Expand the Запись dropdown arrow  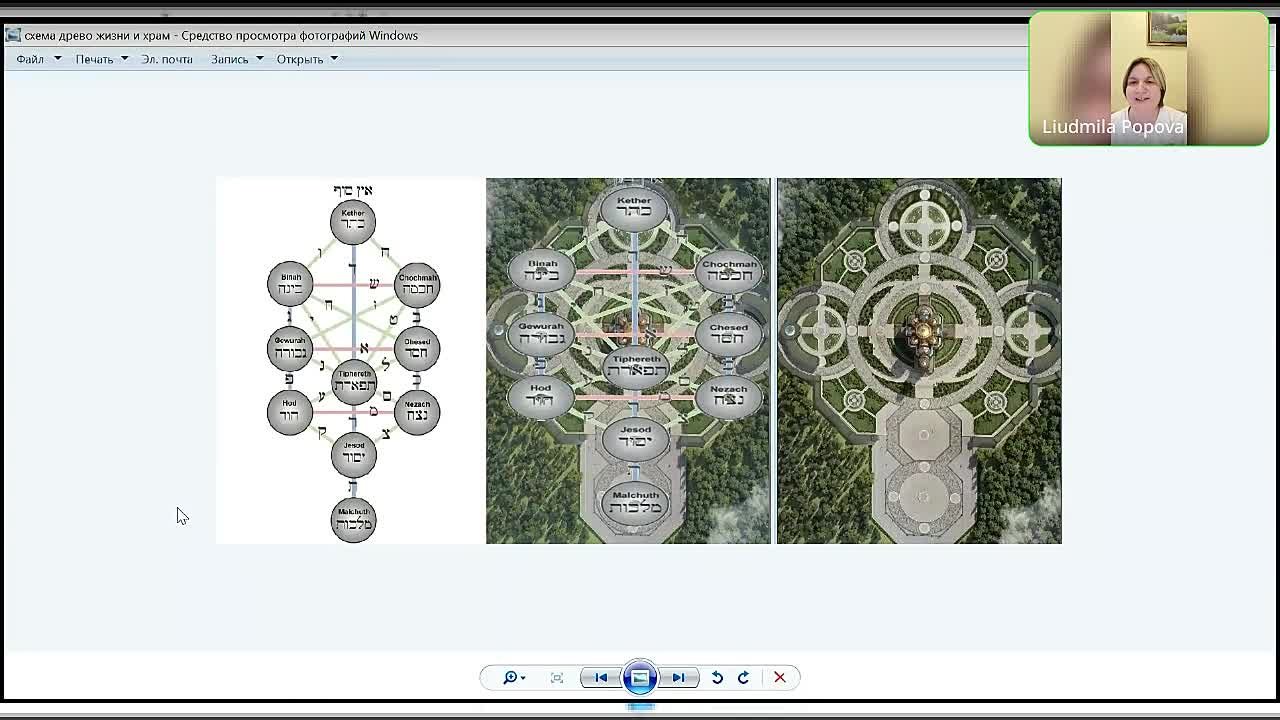pyautogui.click(x=259, y=59)
